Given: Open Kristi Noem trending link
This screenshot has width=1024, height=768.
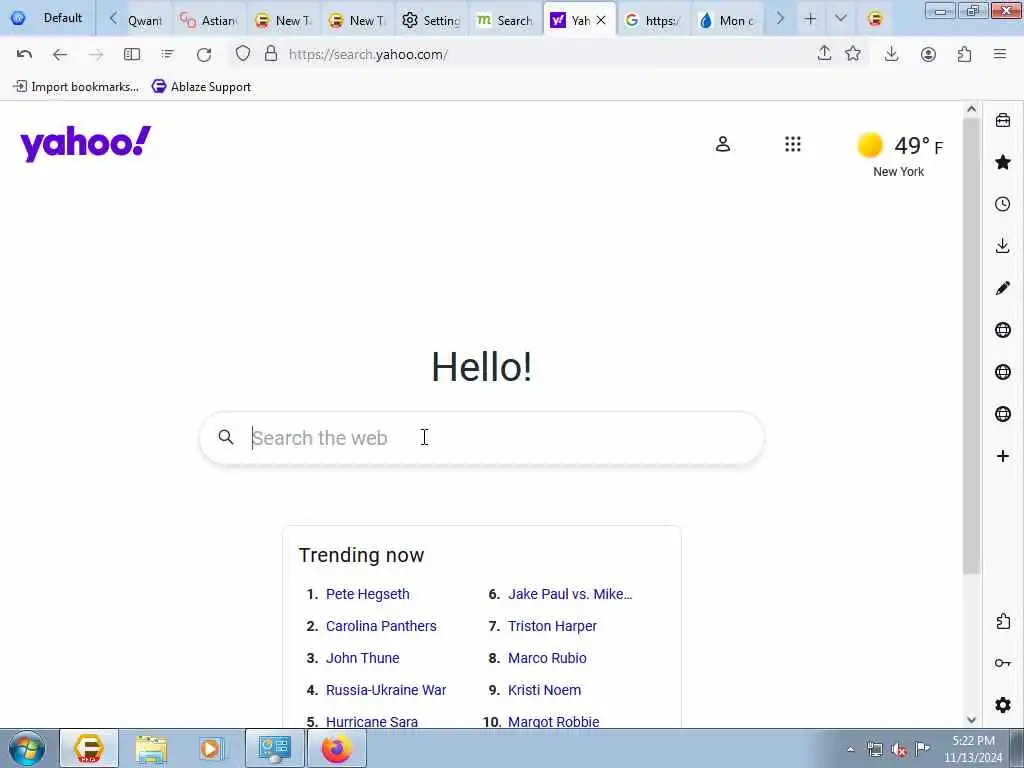Looking at the screenshot, I should click(x=545, y=690).
